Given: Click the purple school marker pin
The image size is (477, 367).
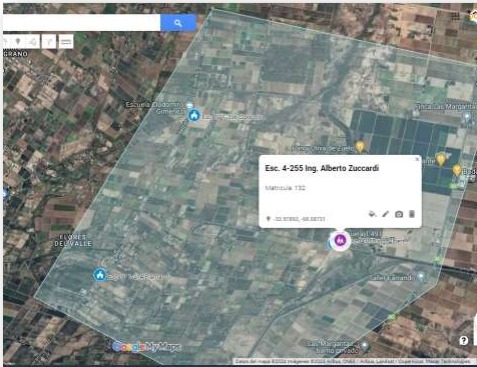Looking at the screenshot, I should tap(340, 240).
